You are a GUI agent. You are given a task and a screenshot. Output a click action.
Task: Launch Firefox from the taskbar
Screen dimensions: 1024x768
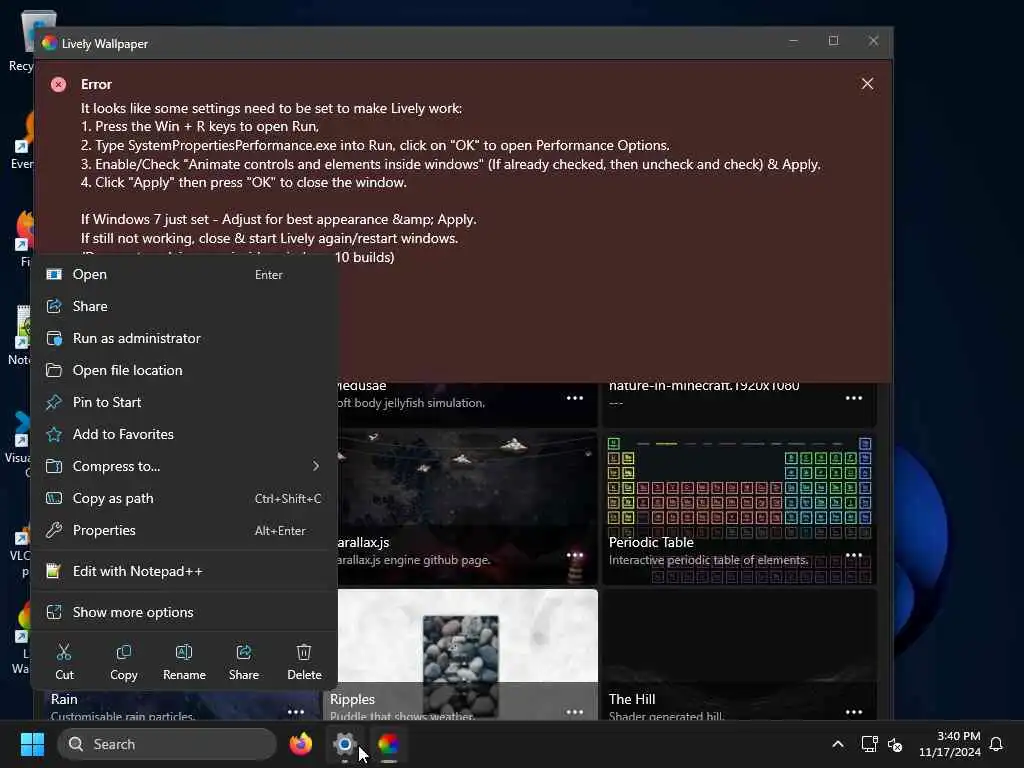point(301,744)
